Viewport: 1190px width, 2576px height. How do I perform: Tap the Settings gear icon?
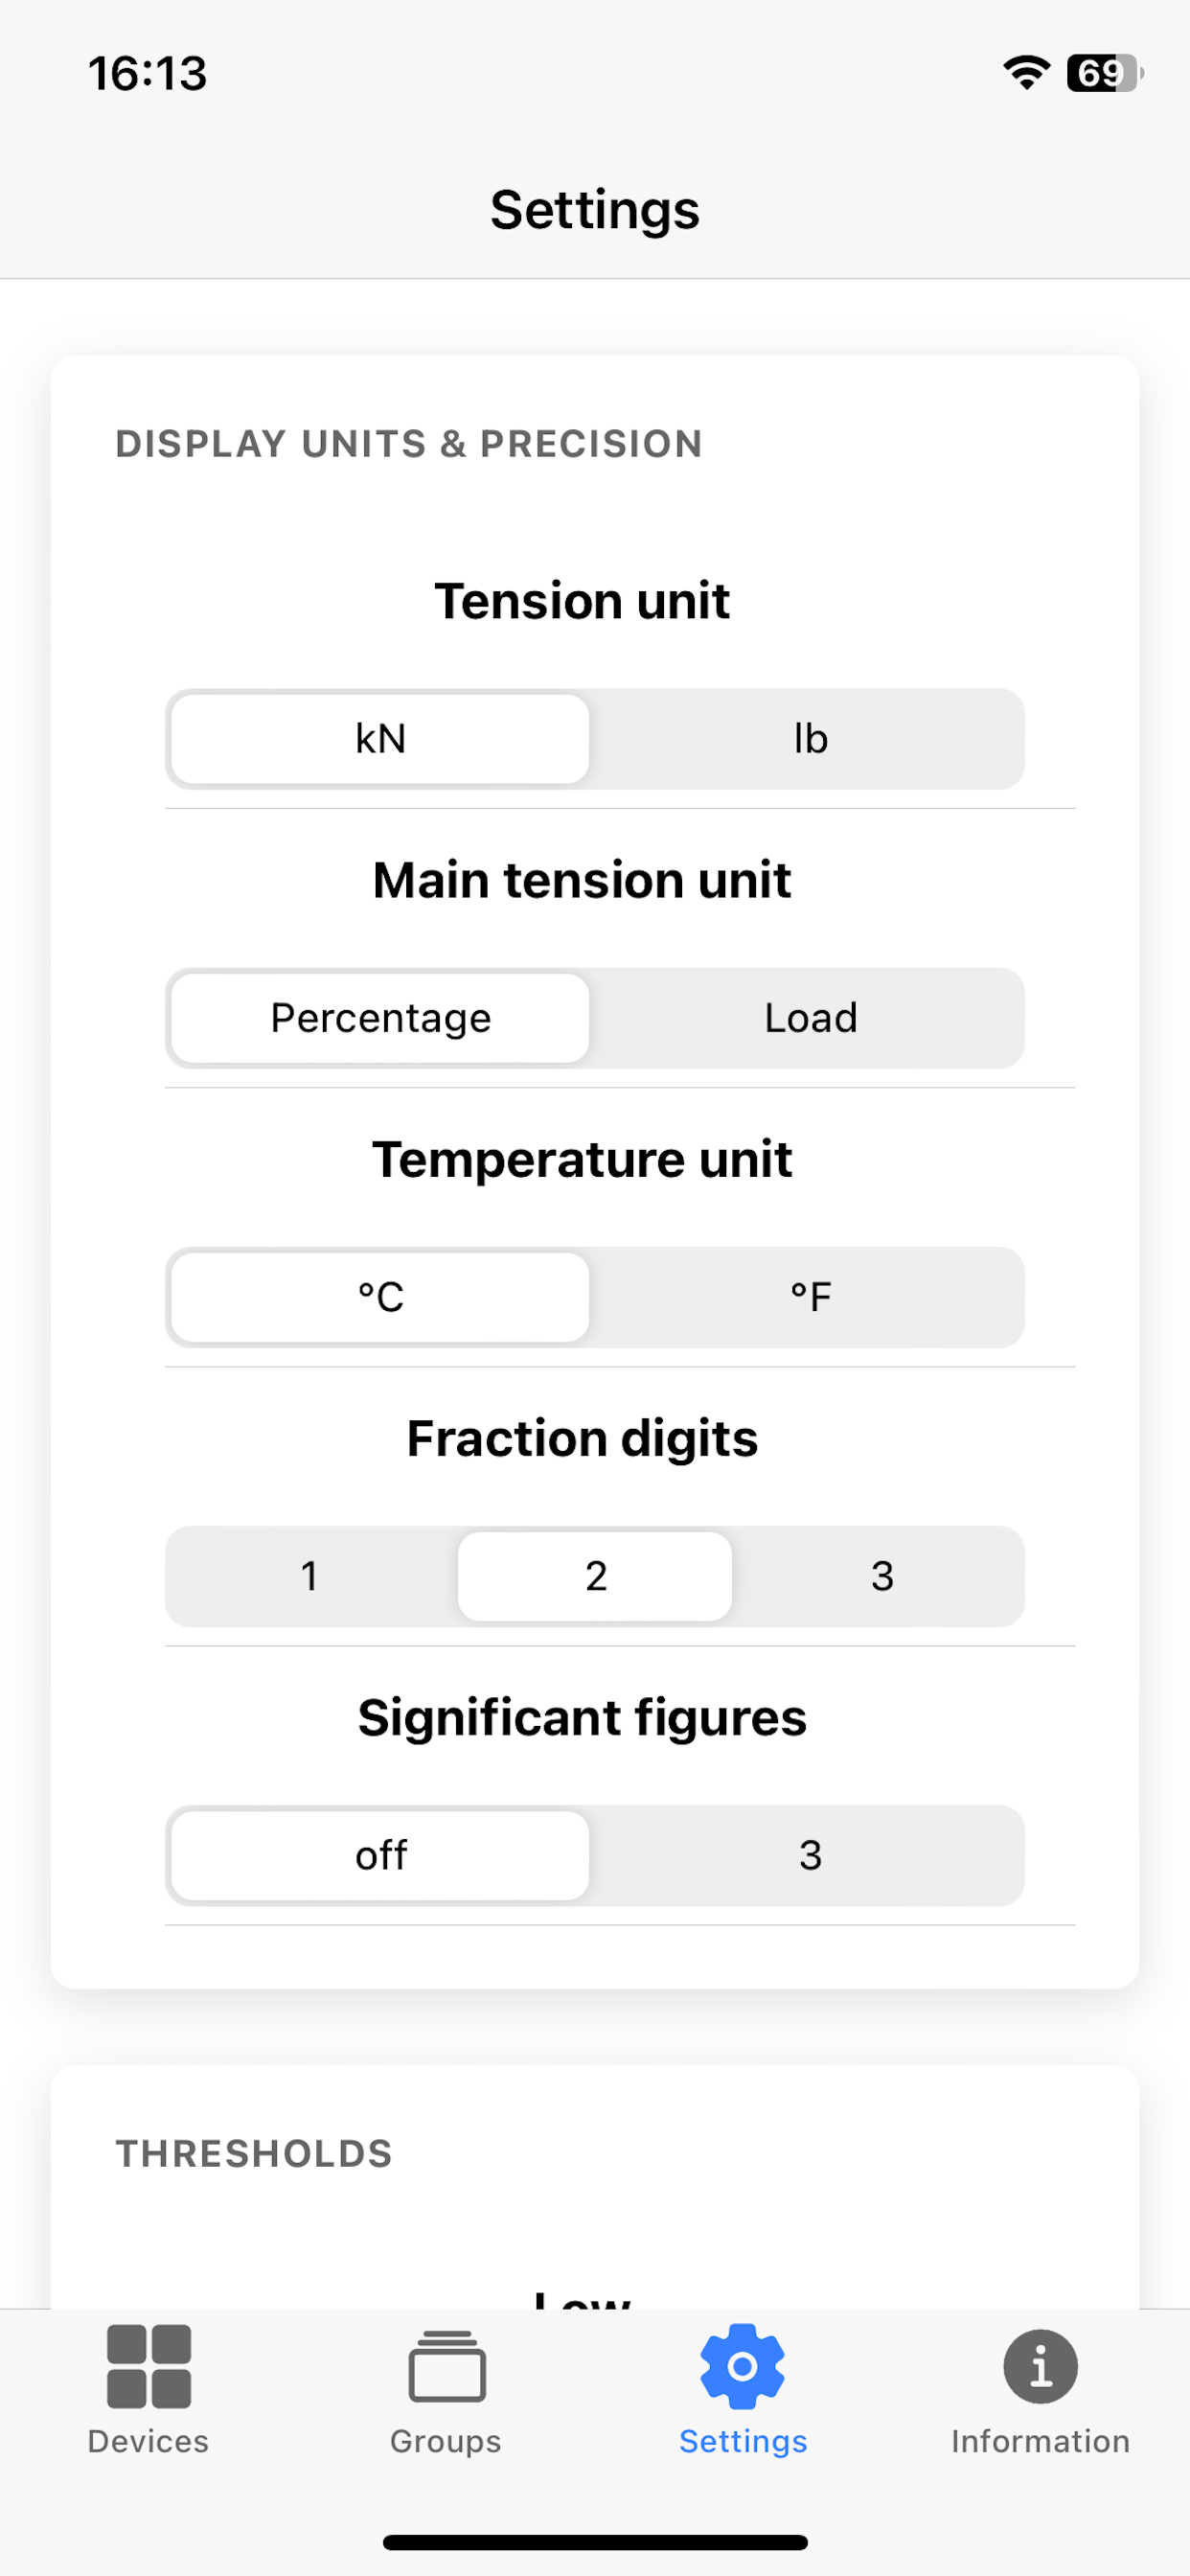coord(742,2366)
